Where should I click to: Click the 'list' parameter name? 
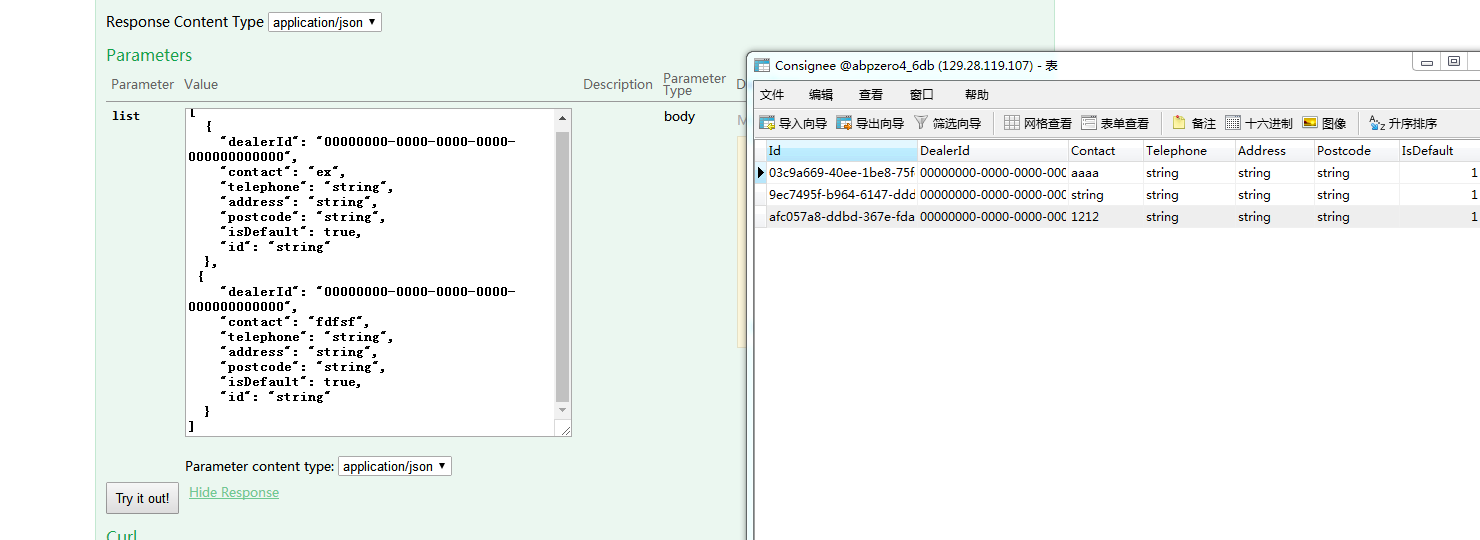(126, 116)
